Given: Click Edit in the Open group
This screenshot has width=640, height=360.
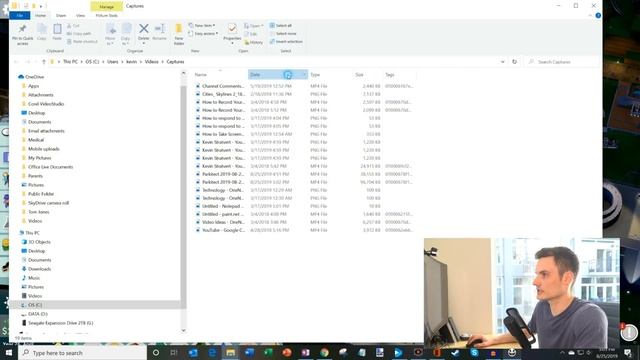Looking at the screenshot, I should click(251, 34).
